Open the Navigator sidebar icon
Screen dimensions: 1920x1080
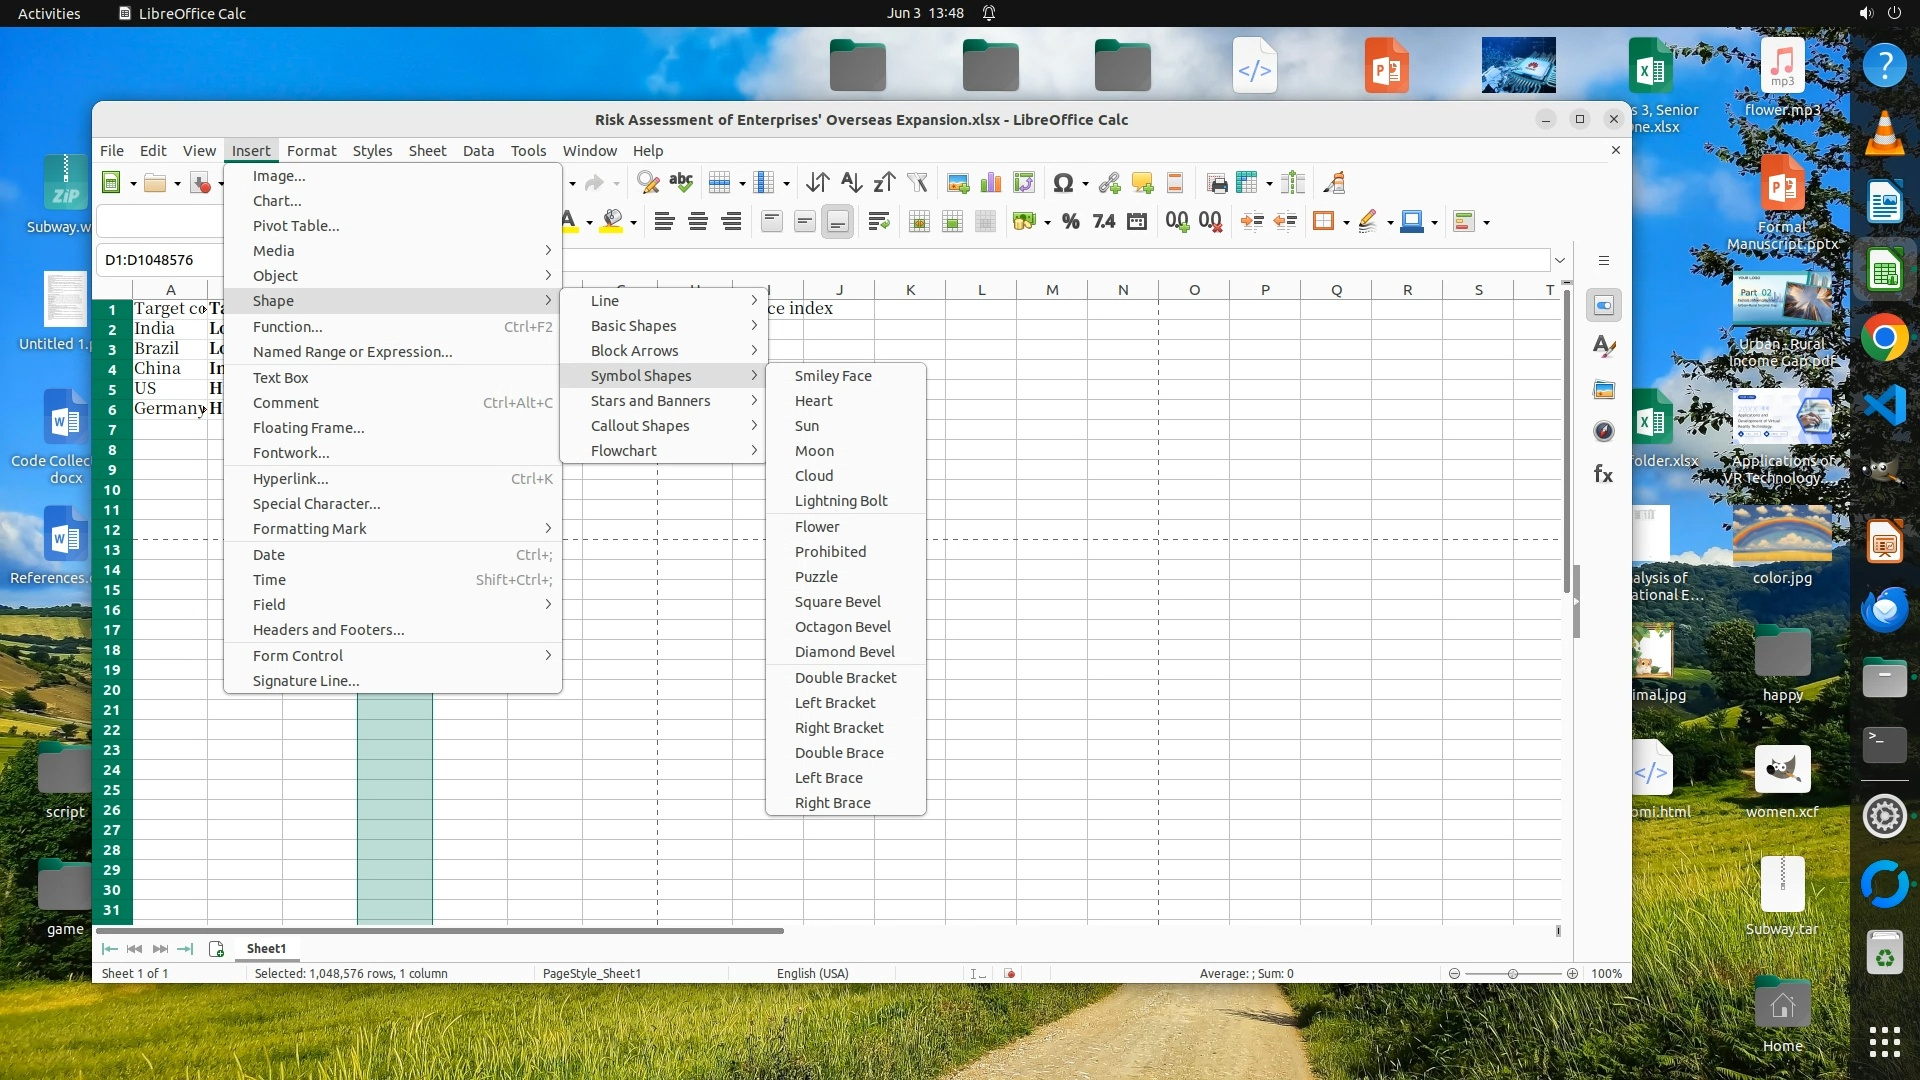point(1604,431)
